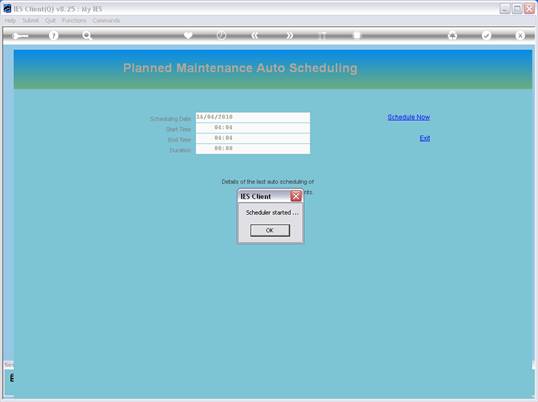The width and height of the screenshot is (538, 402).
Task: Click the clock icon in toolbar
Action: coord(222,35)
